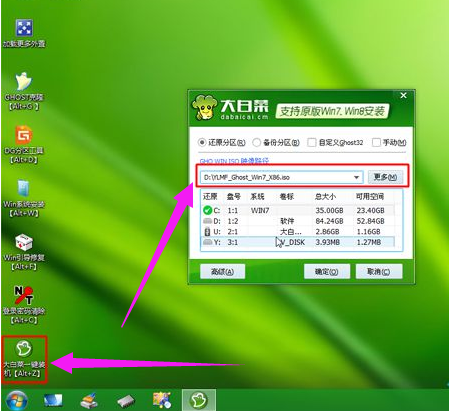Confirm with the 确定(O) button
This screenshot has width=449, height=411.
pyautogui.click(x=327, y=272)
